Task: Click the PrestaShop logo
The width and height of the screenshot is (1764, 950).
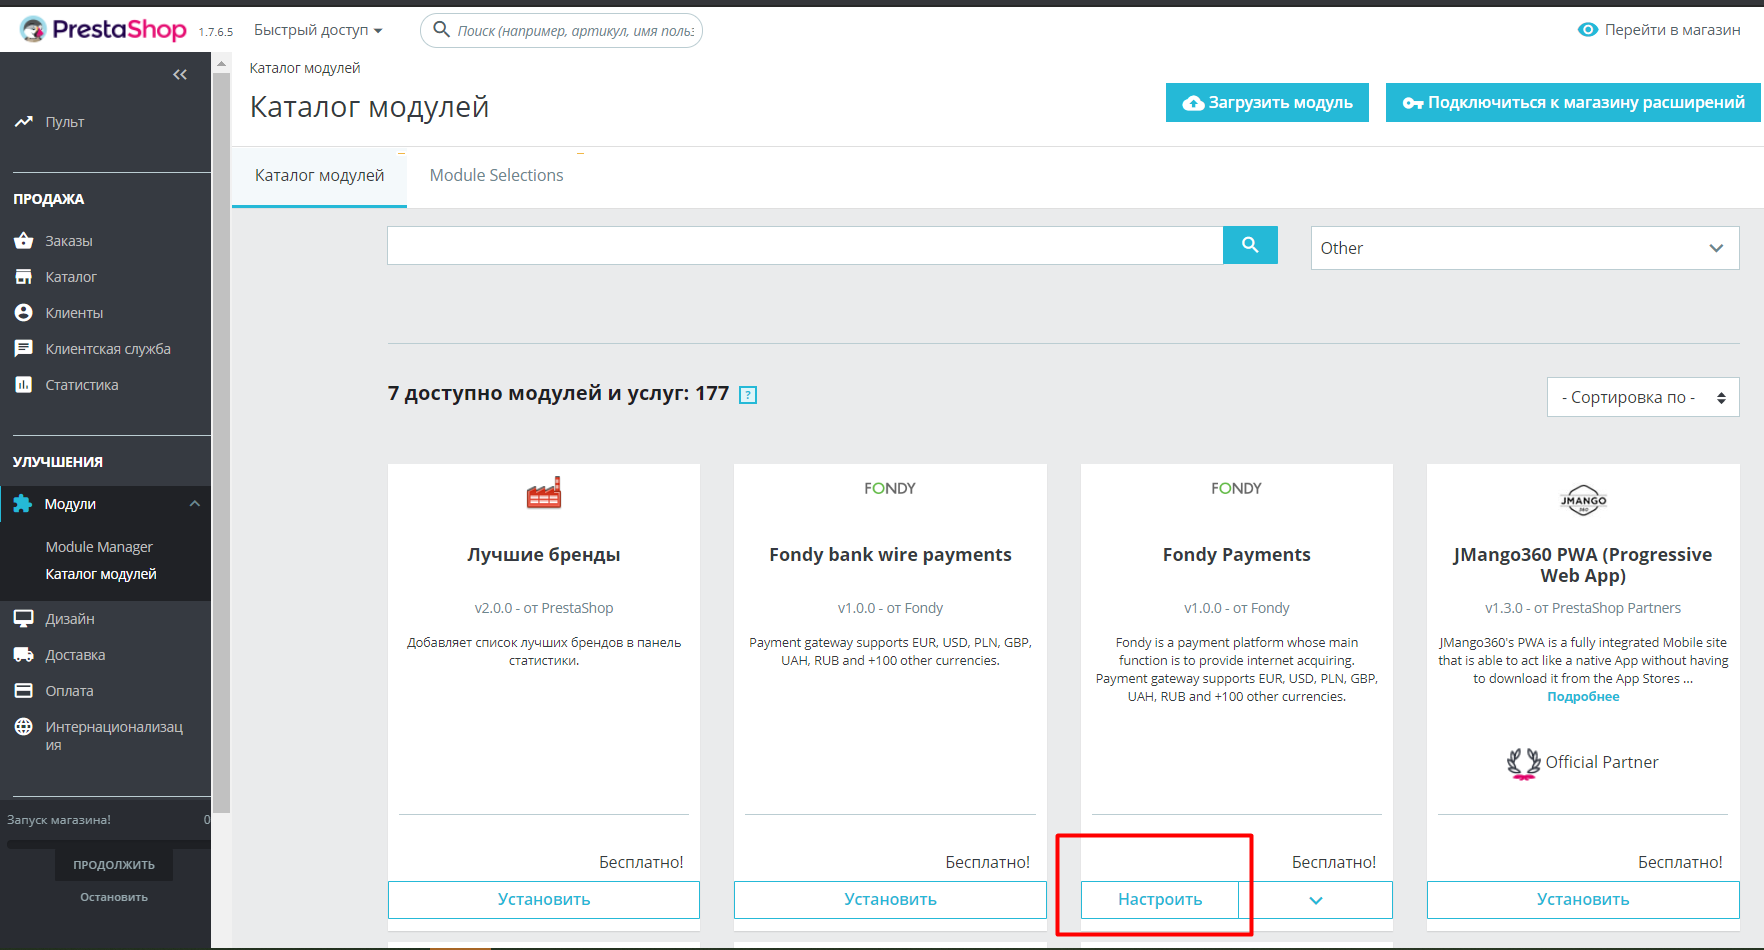Action: [x=103, y=30]
